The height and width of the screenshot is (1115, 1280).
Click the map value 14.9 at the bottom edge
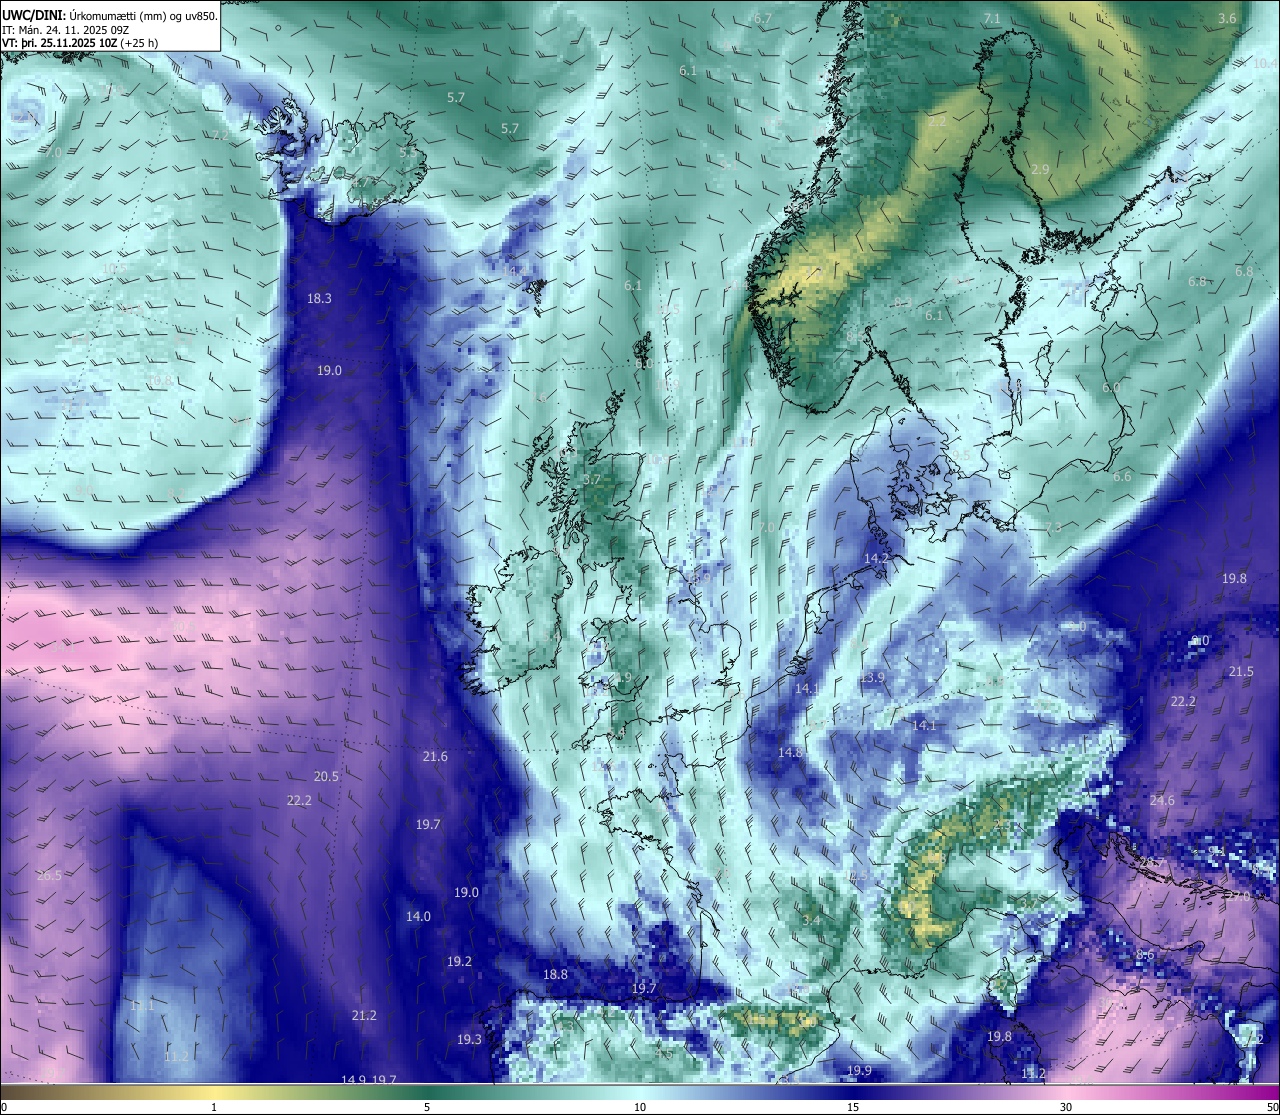pyautogui.click(x=353, y=1079)
